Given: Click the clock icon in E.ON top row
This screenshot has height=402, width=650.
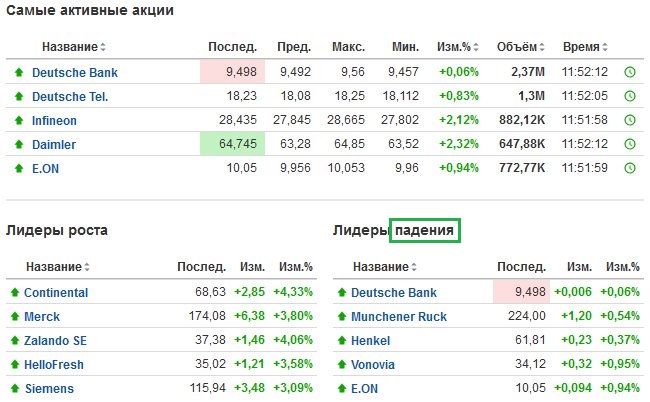Looking at the screenshot, I should click(x=630, y=168).
